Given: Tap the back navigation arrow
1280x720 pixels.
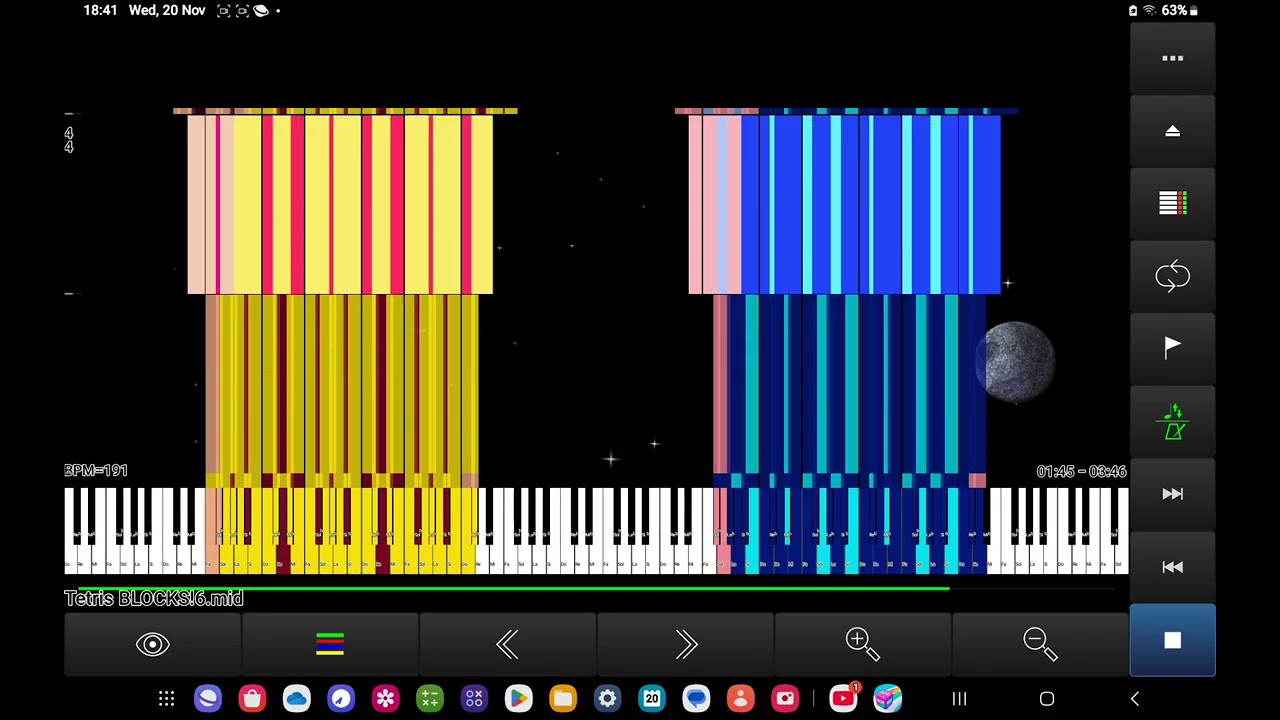Looking at the screenshot, I should [x=1135, y=699].
